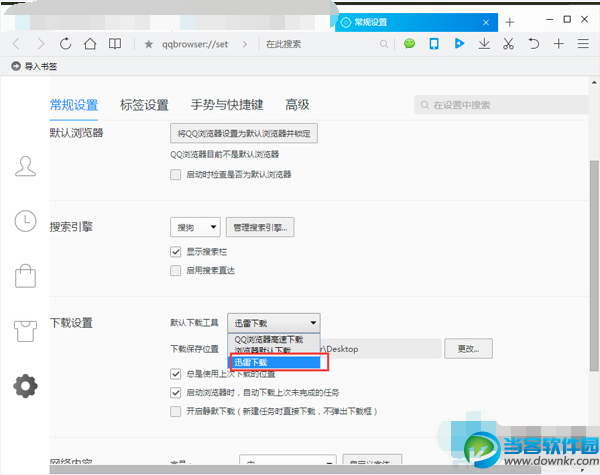
Task: Click the search magnifier in search bar
Action: pos(383,44)
